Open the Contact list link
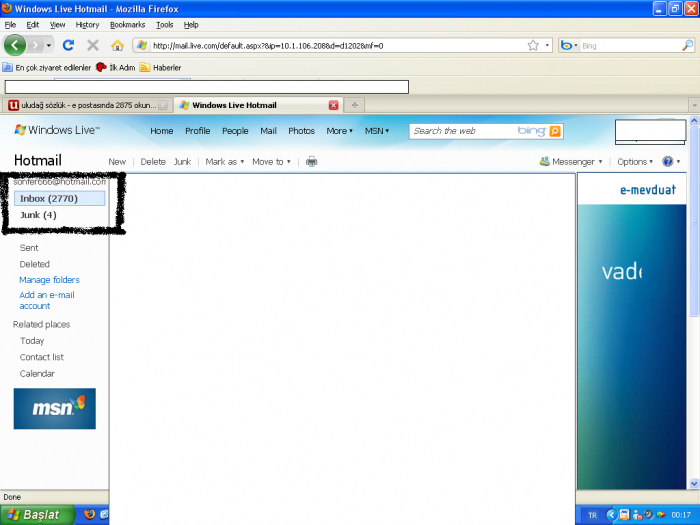The height and width of the screenshot is (525, 700). pos(42,357)
